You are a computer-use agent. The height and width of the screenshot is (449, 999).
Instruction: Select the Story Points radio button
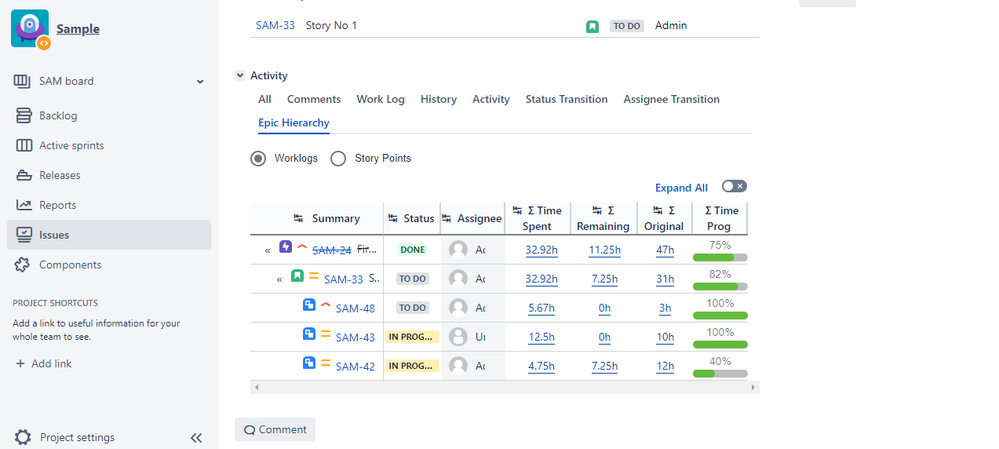pyautogui.click(x=338, y=159)
